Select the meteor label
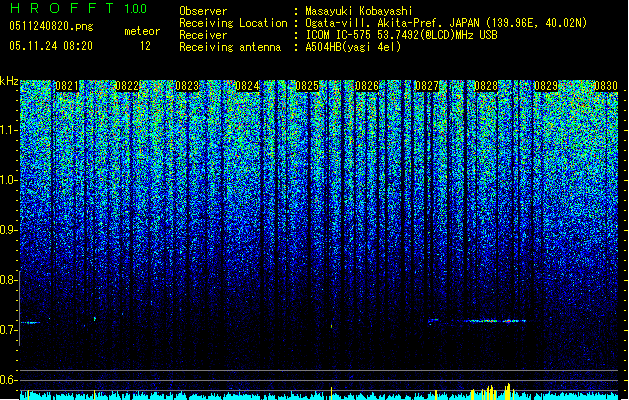The width and height of the screenshot is (629, 400). [x=142, y=31]
